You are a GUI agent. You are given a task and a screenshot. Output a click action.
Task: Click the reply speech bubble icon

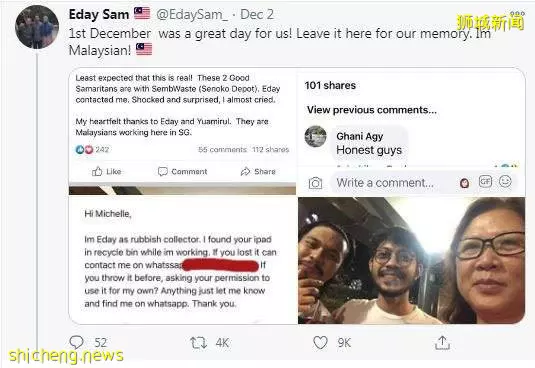click(76, 342)
